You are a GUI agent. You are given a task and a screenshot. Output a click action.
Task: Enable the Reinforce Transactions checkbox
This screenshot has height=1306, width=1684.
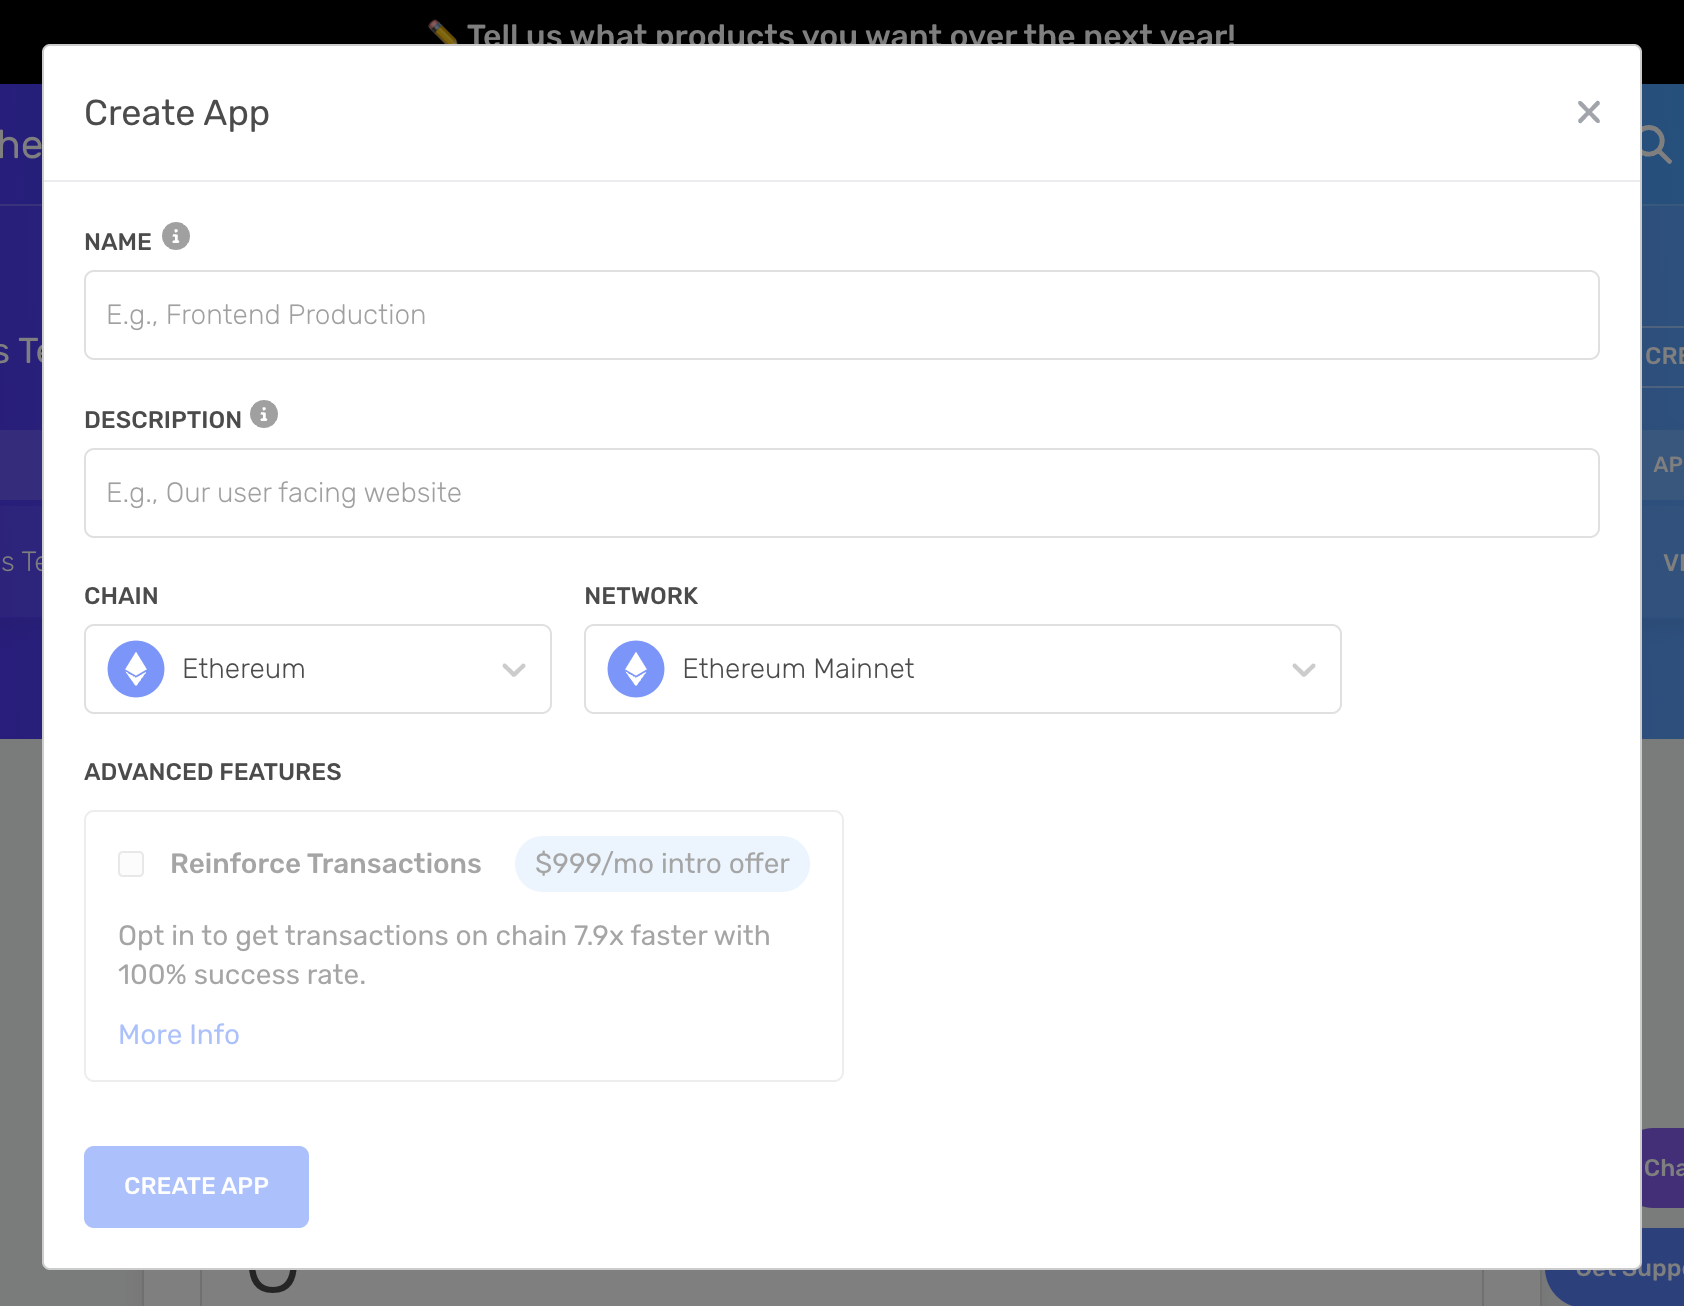point(131,864)
